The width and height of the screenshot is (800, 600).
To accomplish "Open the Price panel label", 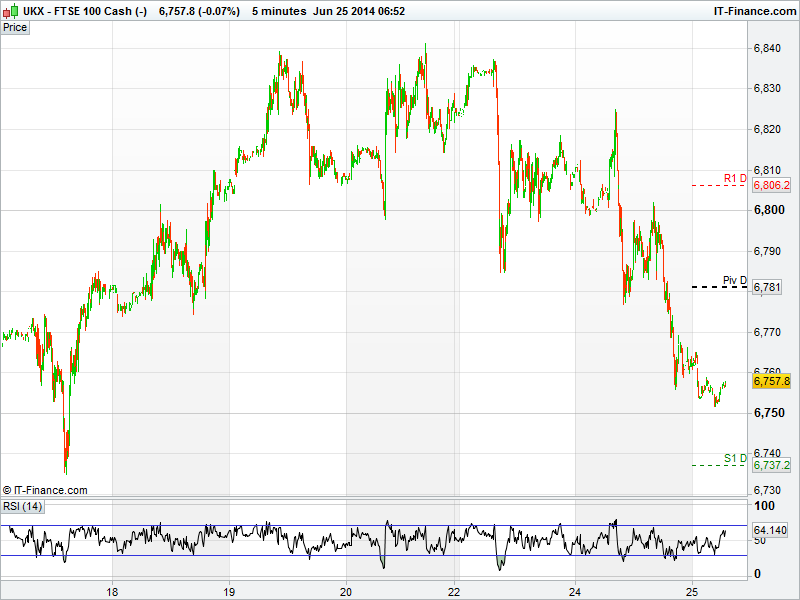I will tap(15, 27).
